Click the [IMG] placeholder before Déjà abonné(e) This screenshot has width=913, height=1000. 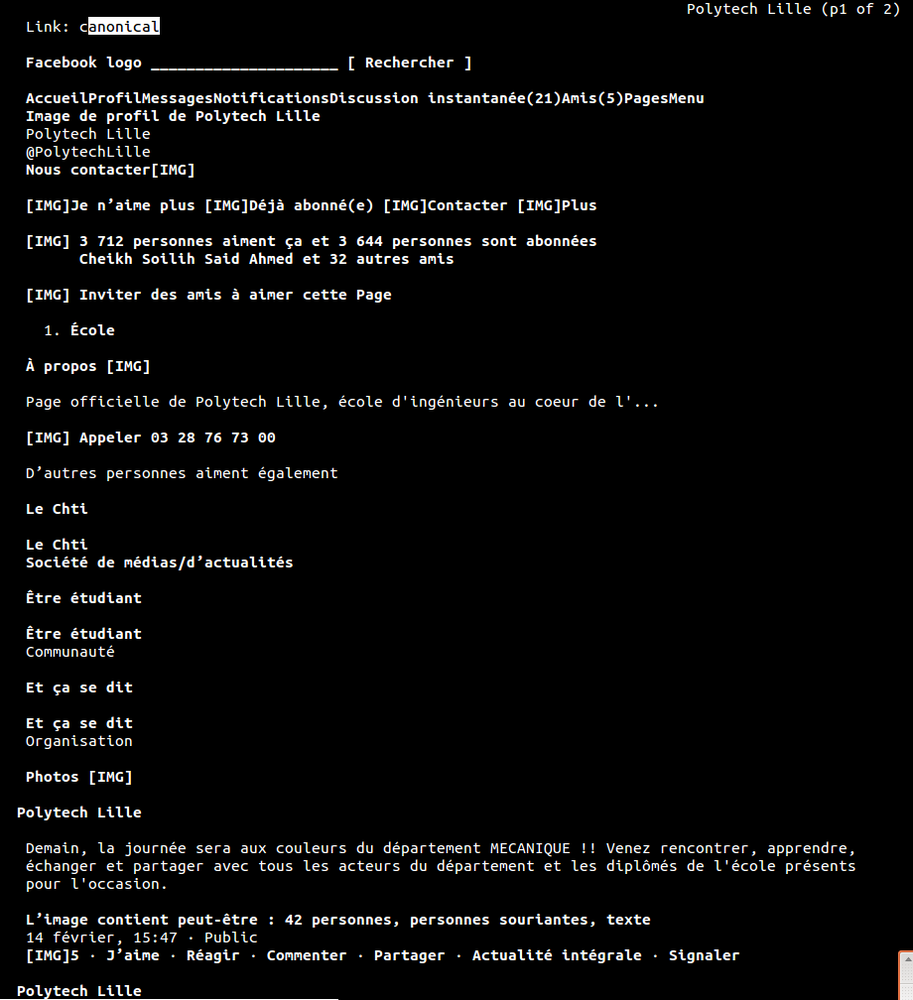(x=226, y=206)
